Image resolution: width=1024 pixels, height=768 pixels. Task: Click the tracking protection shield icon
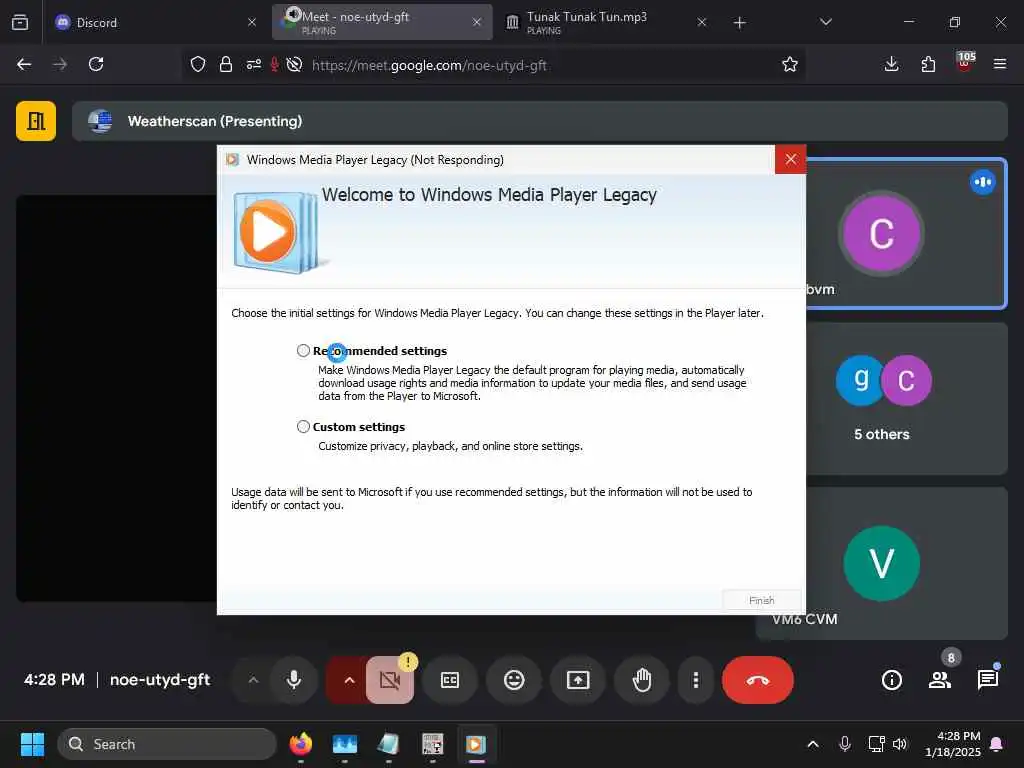pyautogui.click(x=198, y=64)
